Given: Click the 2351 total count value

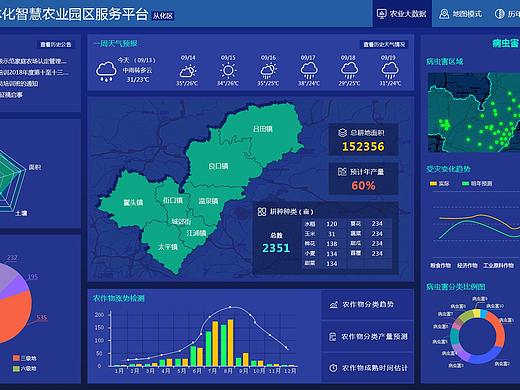Looking at the screenshot, I should 276,248.
